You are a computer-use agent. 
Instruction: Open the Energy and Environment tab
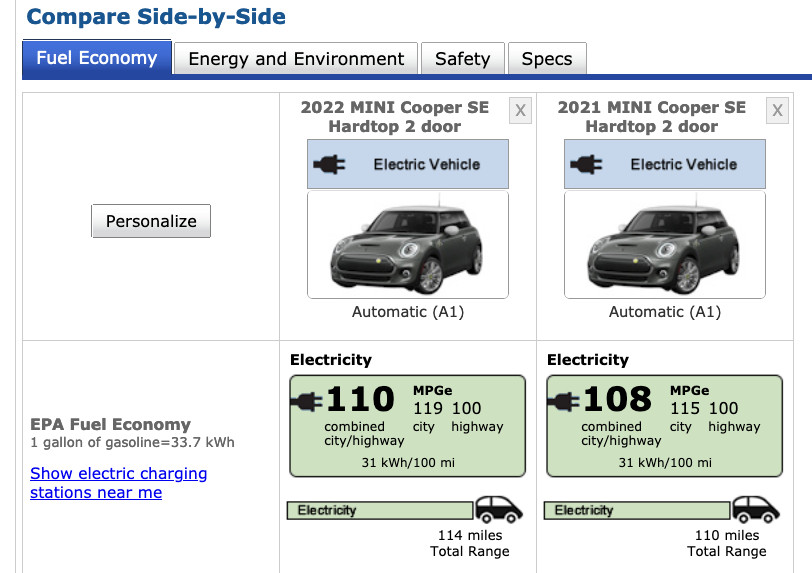[296, 59]
